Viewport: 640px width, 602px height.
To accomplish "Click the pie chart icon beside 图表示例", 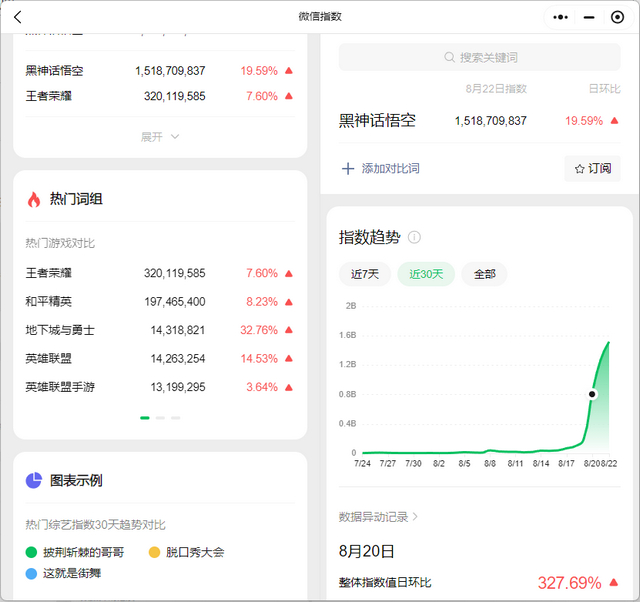I will (x=34, y=480).
